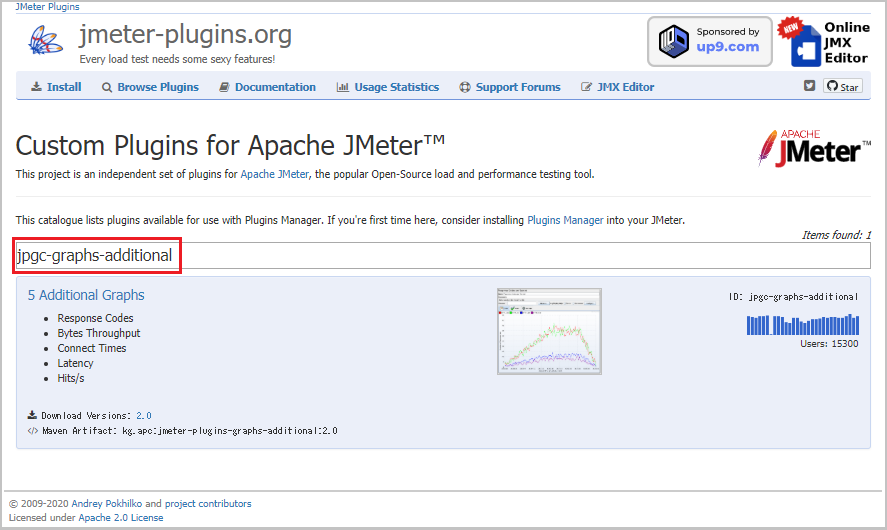Image resolution: width=887 pixels, height=530 pixels.
Task: Click the jmeter-plugins.org butterfly logo
Action: click(x=45, y=41)
